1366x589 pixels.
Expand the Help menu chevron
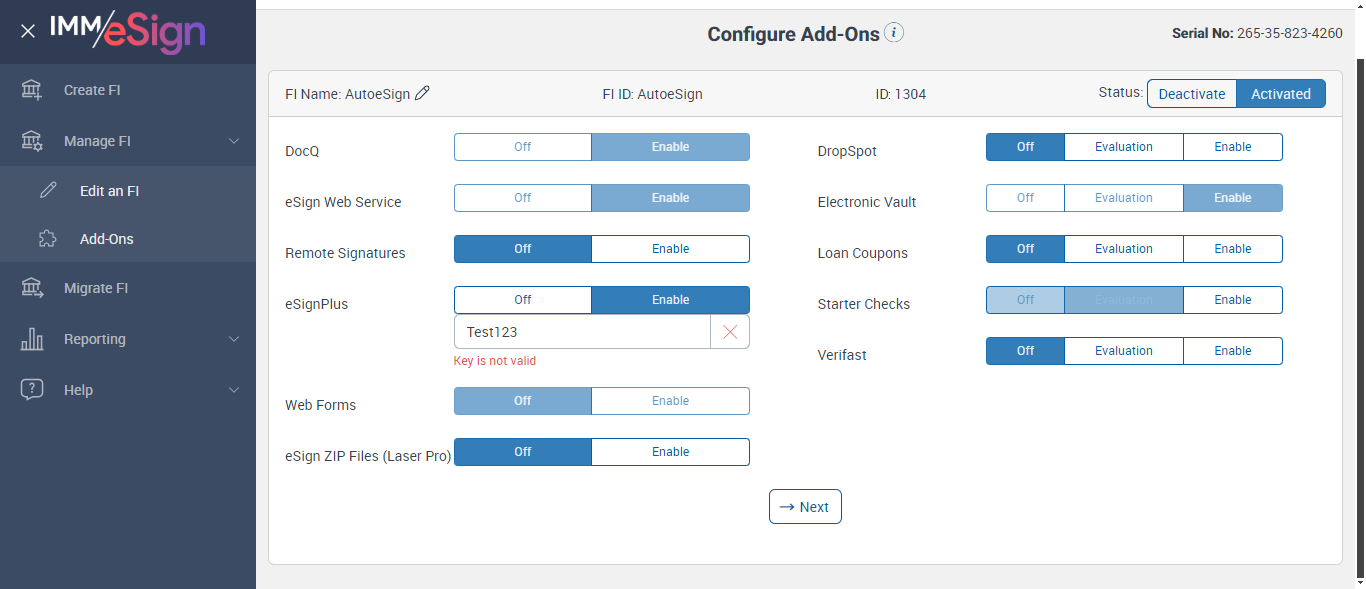click(234, 390)
